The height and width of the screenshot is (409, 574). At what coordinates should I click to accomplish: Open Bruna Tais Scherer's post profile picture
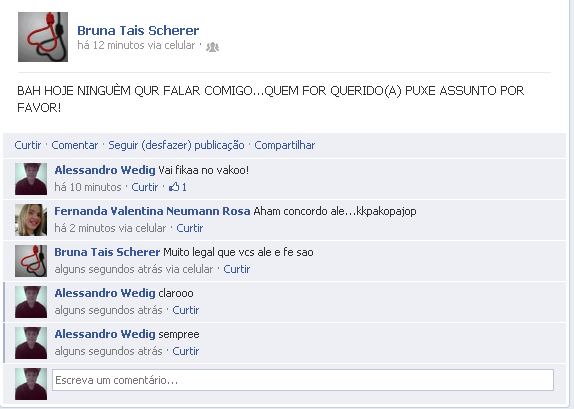[x=43, y=37]
